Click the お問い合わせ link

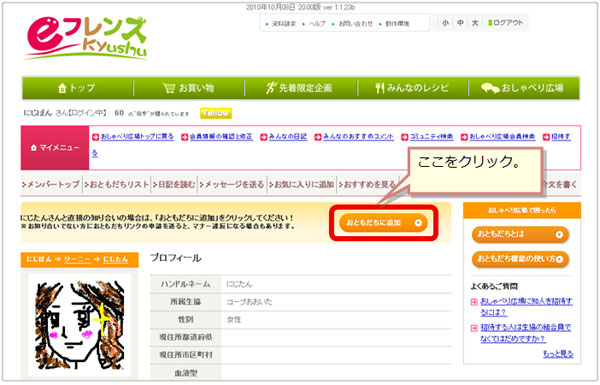click(355, 24)
